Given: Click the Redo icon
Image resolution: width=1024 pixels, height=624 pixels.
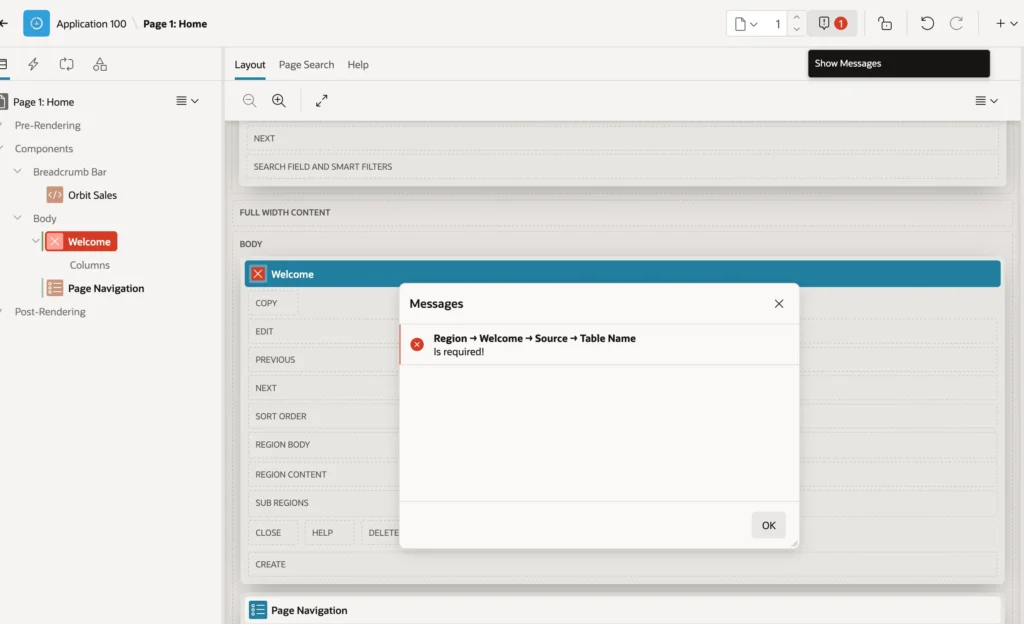Looking at the screenshot, I should coord(956,23).
